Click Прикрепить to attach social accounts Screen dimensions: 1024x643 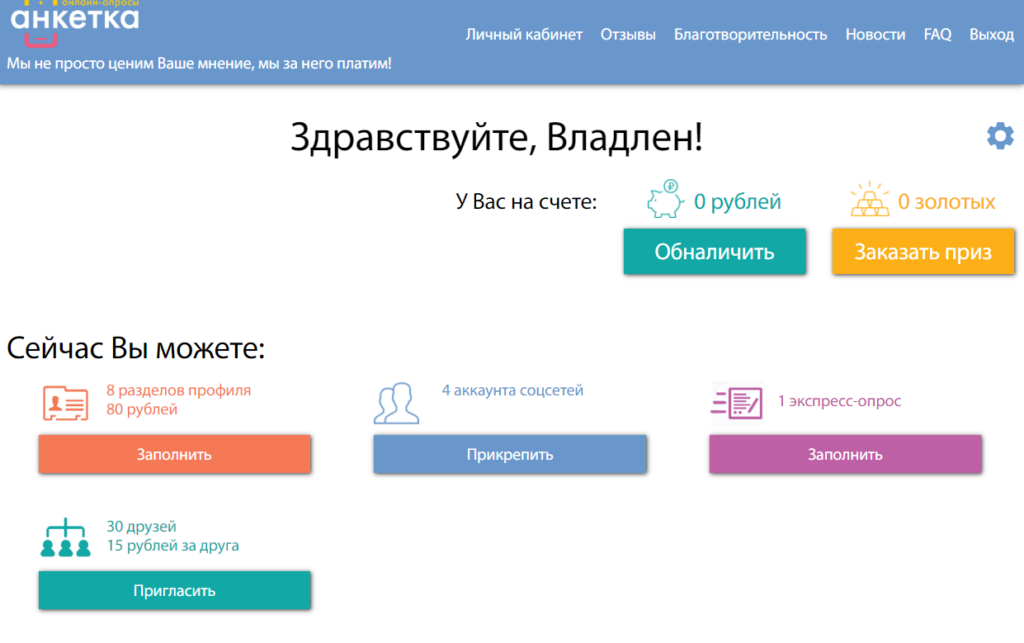(510, 454)
